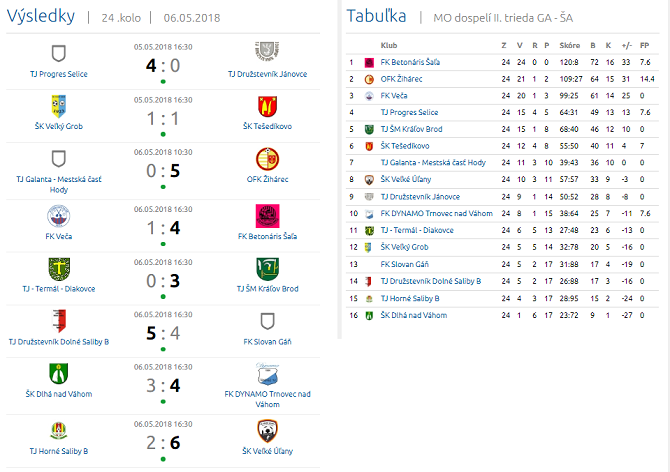Click the Tabuľka heading
The height and width of the screenshot is (472, 670).
pyautogui.click(x=375, y=15)
